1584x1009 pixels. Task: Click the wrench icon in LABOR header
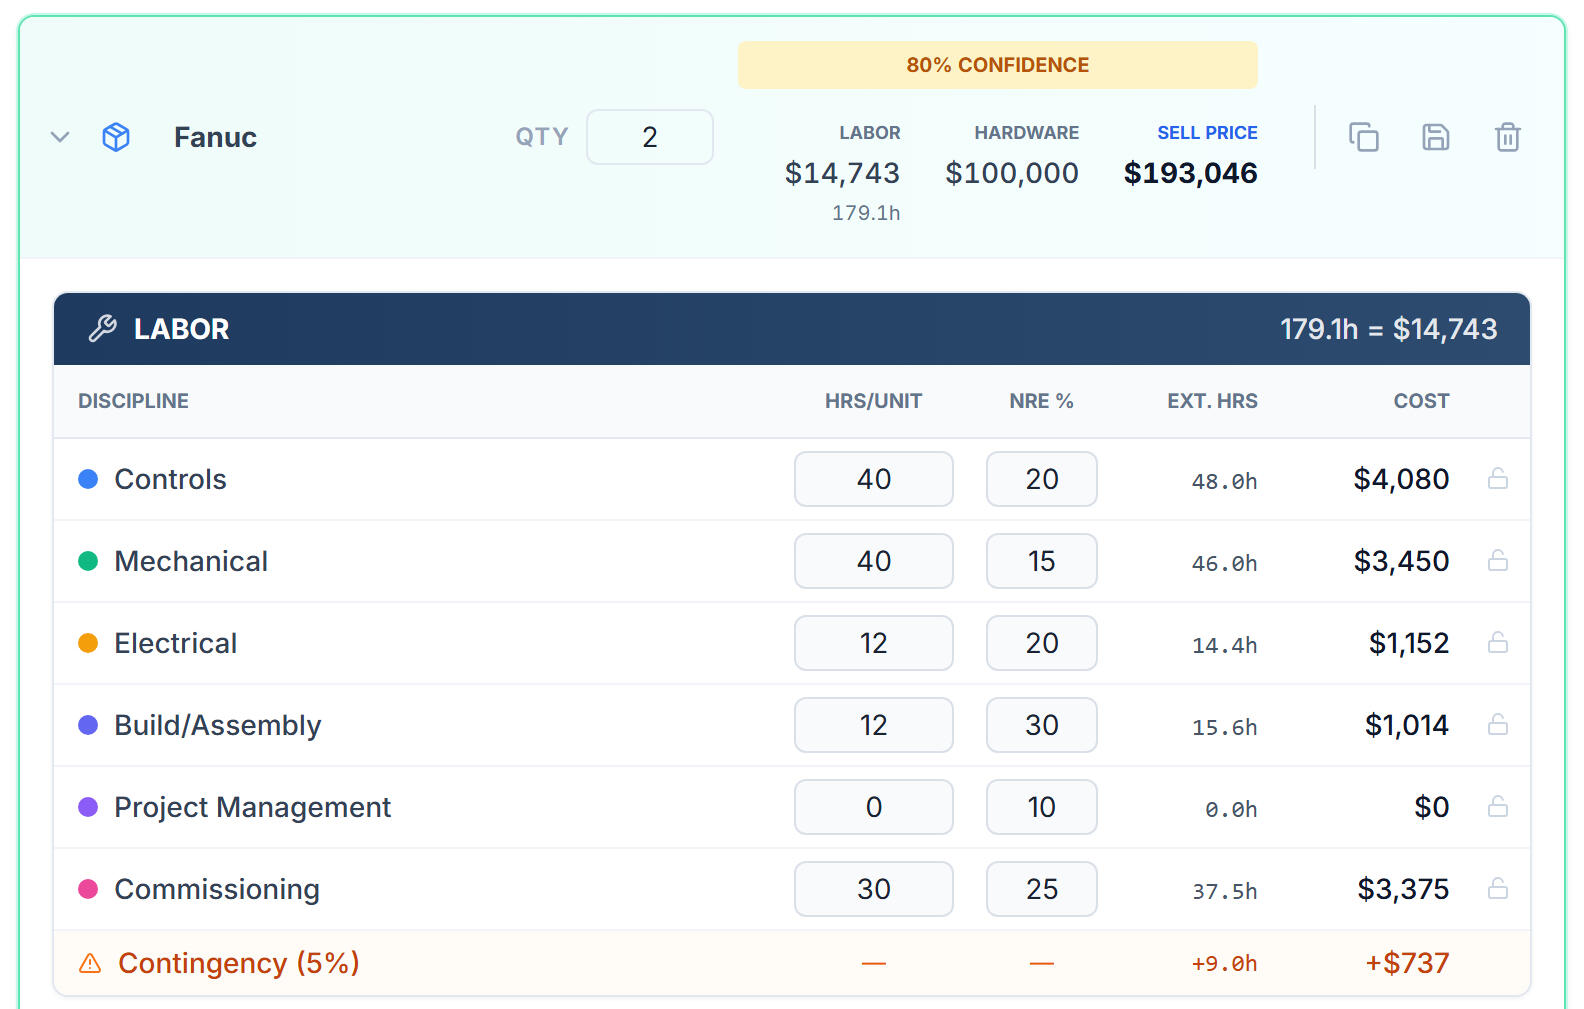coord(103,329)
